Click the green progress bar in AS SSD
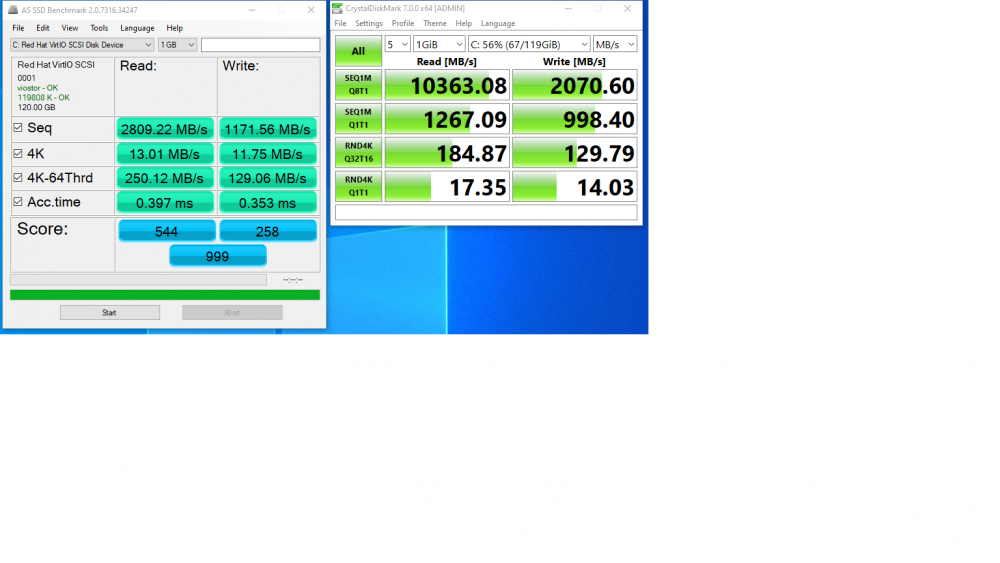Viewport: 1000px width, 563px height. click(x=165, y=295)
